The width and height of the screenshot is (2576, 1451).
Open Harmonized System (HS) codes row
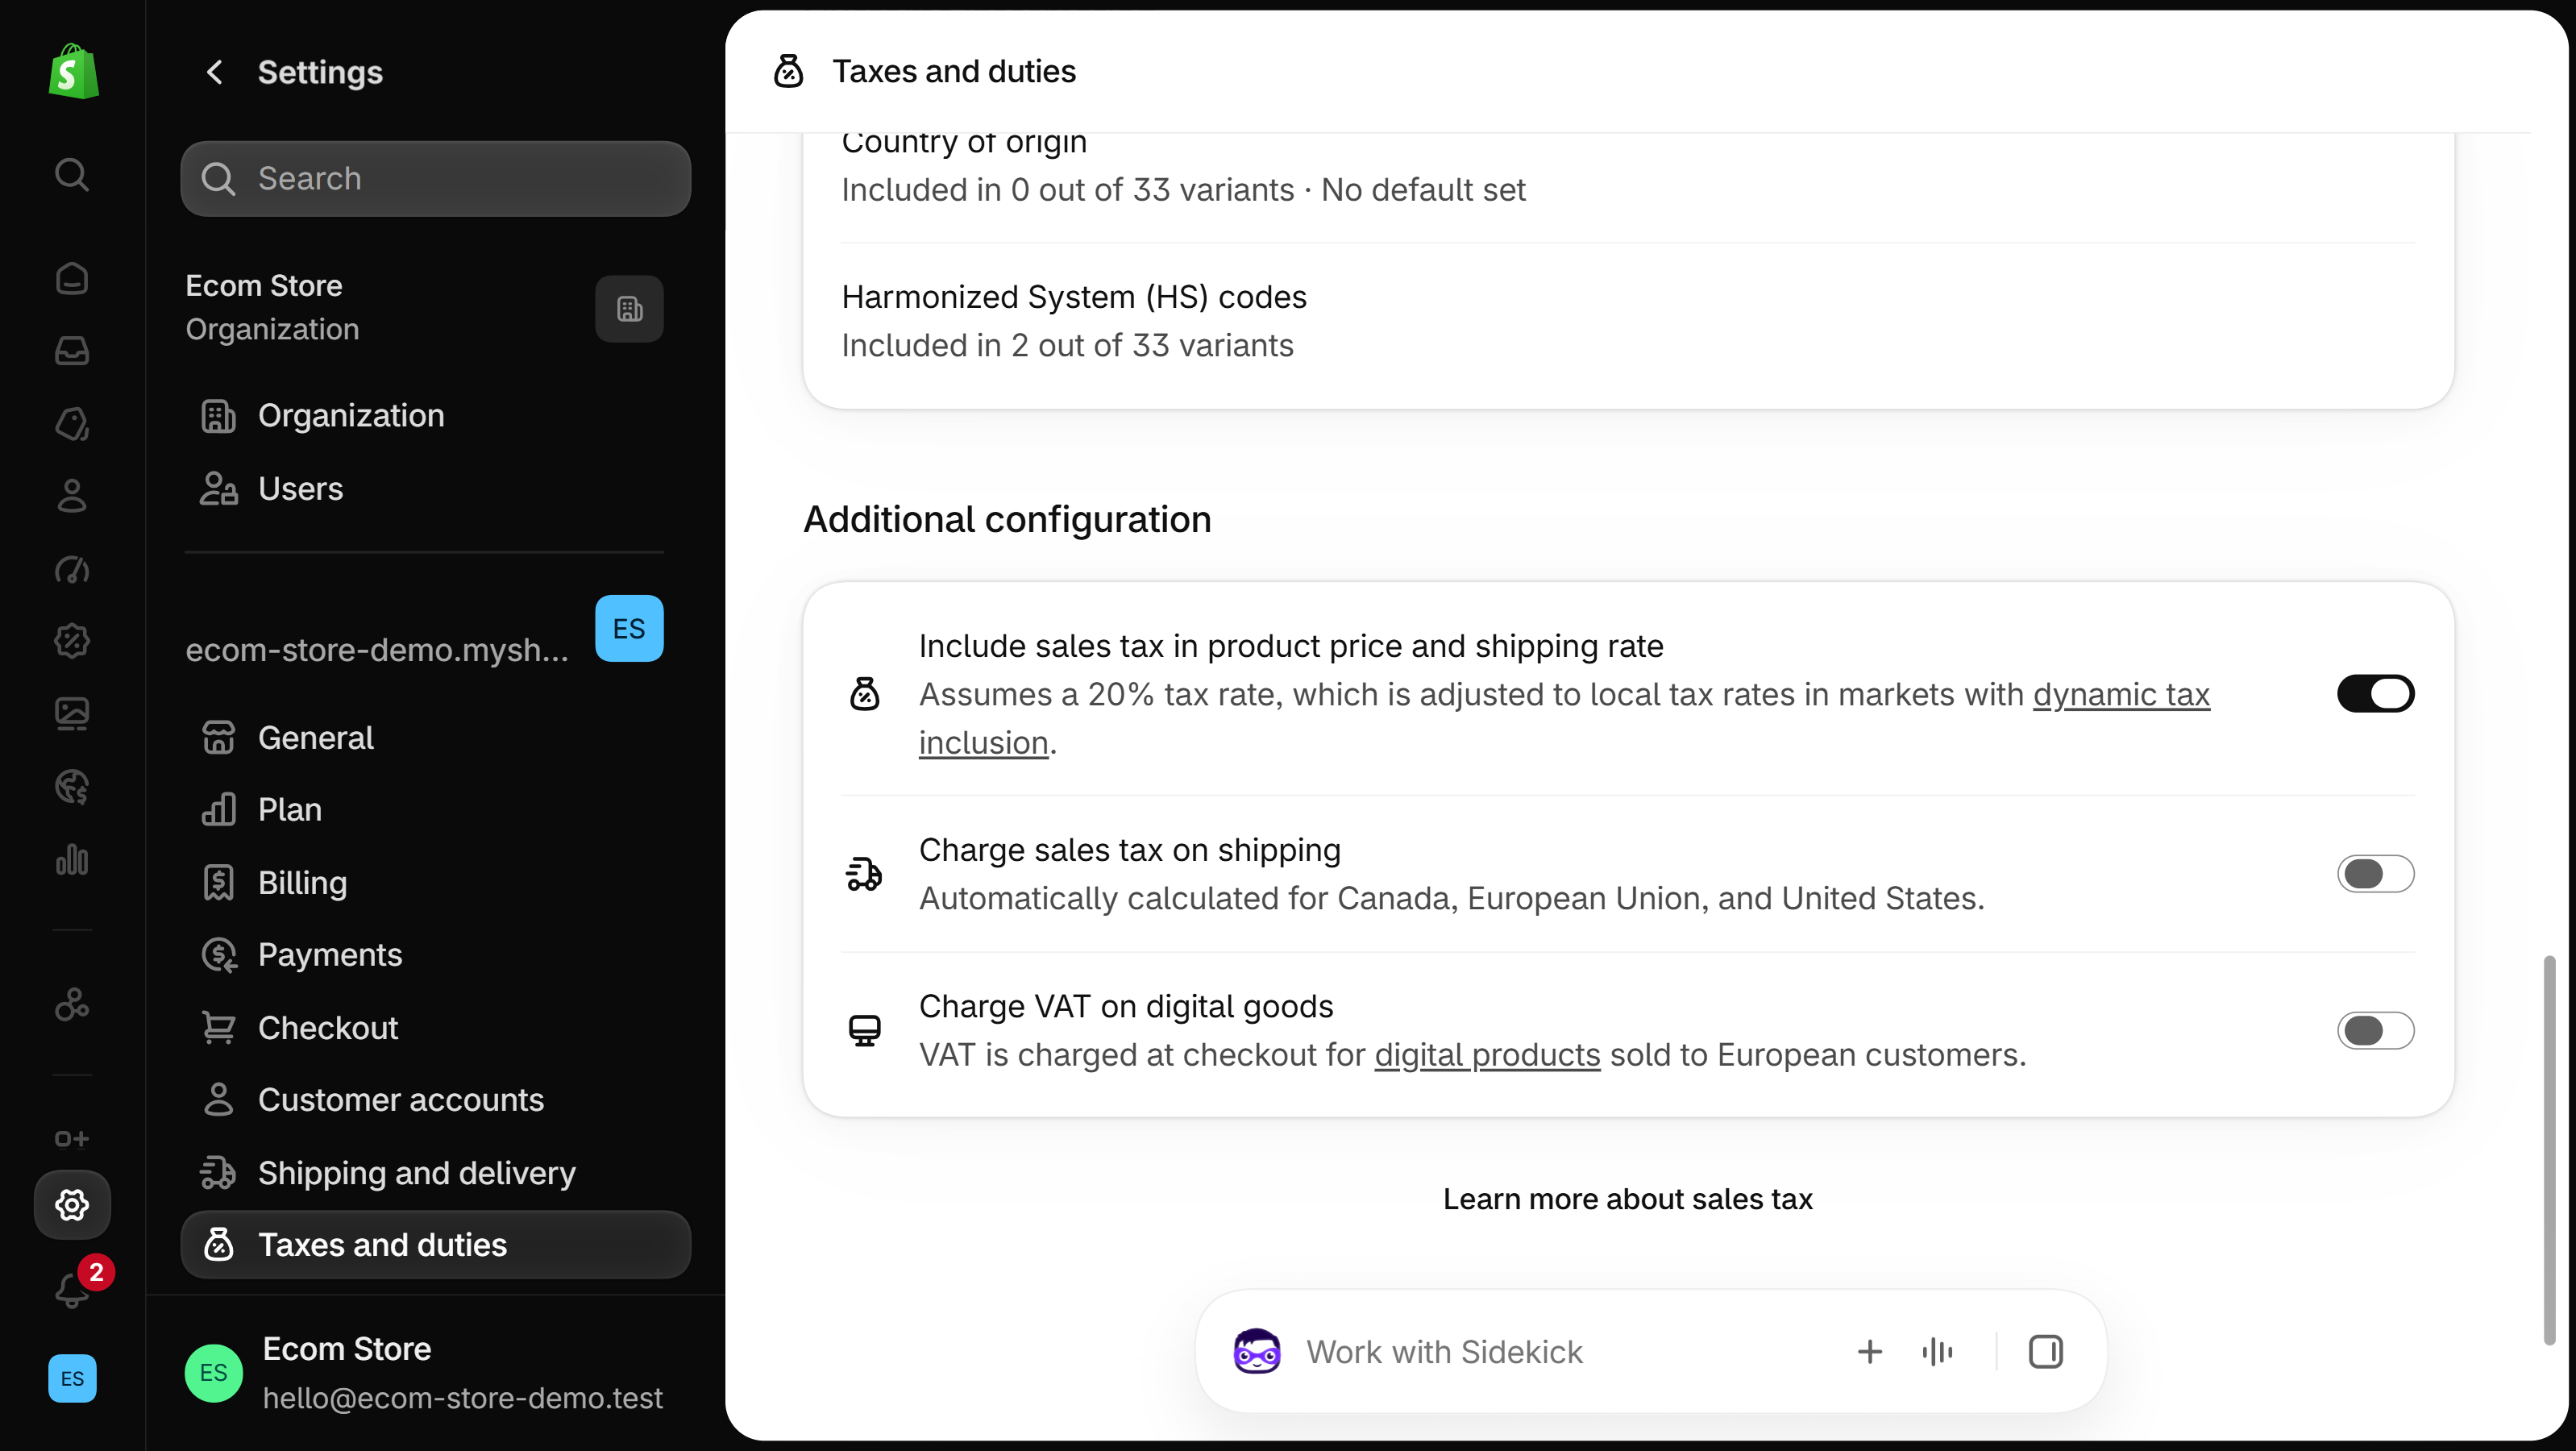(x=1628, y=321)
